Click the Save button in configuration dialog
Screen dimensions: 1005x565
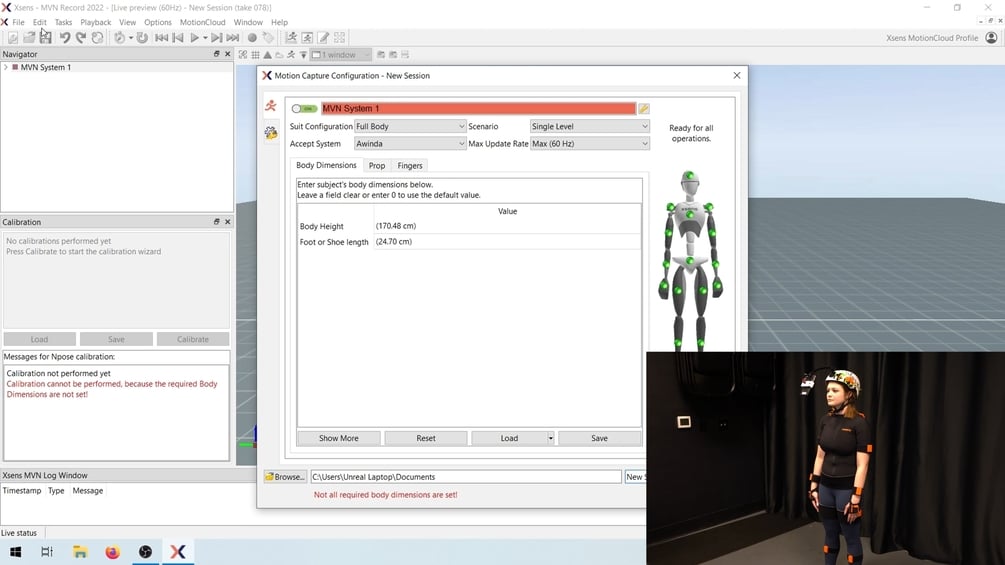point(599,438)
